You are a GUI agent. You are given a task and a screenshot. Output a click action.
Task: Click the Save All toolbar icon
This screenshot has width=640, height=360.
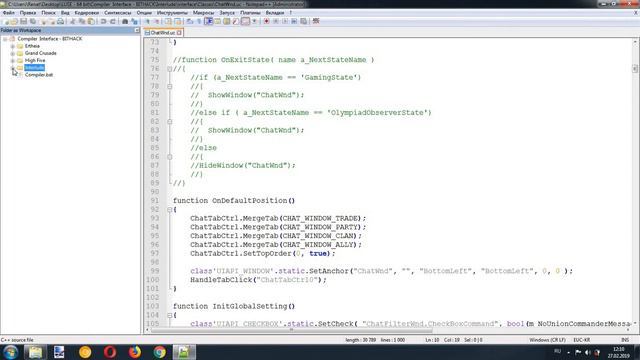[33, 21]
